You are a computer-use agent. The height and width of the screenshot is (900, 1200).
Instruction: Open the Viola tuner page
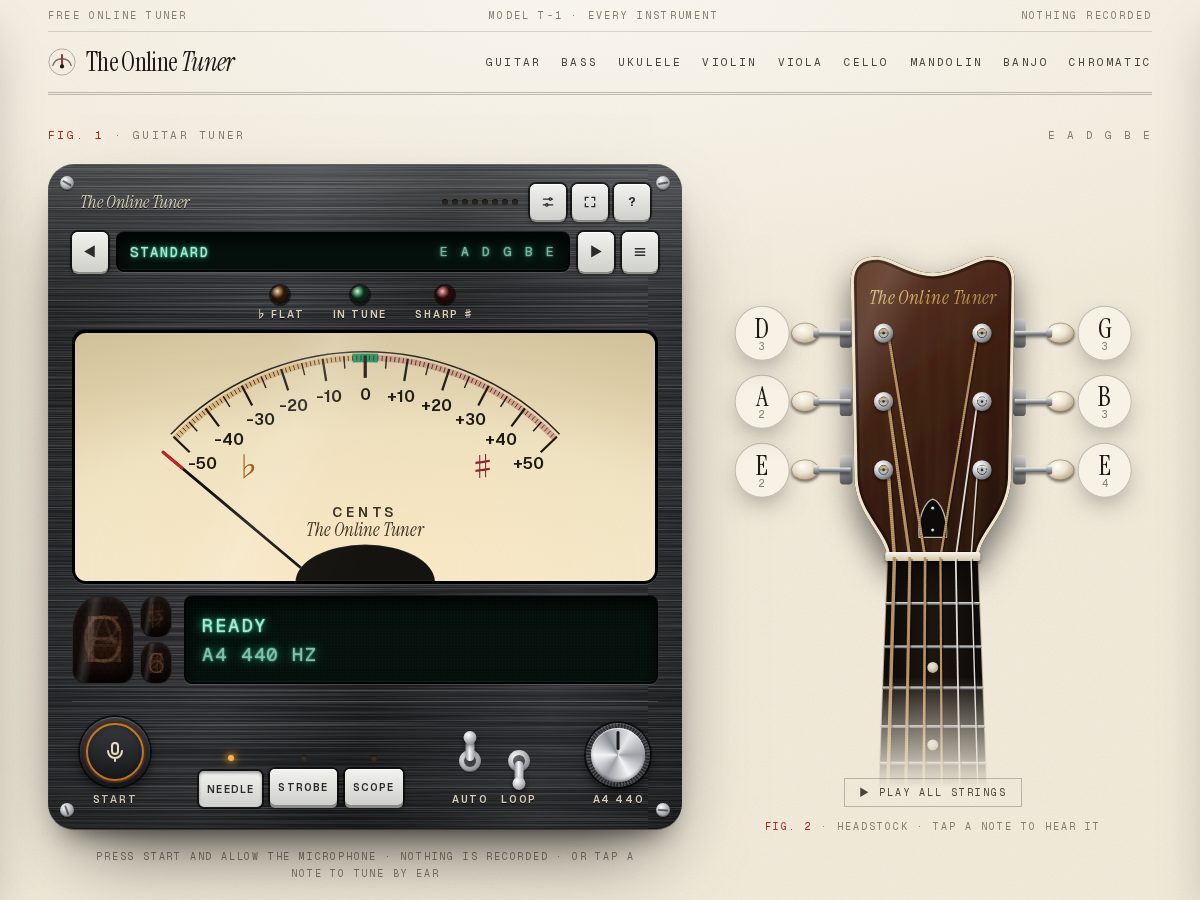tap(800, 62)
